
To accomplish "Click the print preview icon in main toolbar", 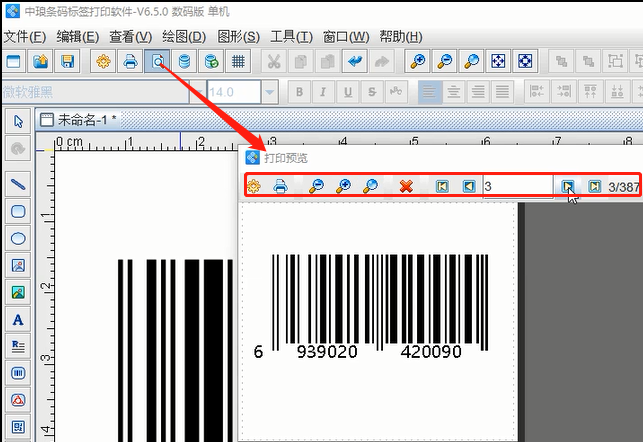I will tap(157, 62).
